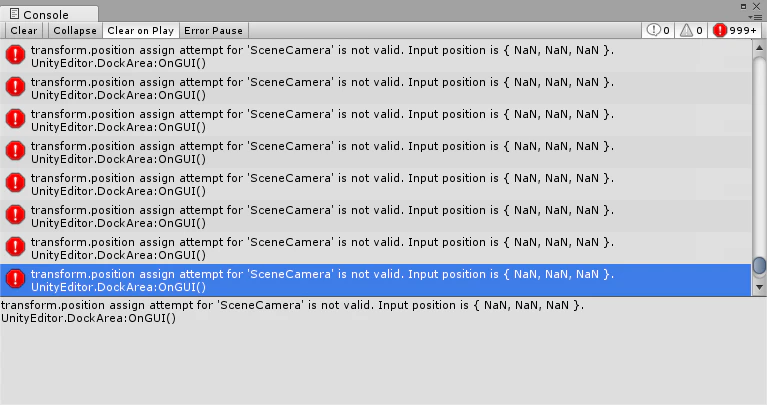This screenshot has width=767, height=405.
Task: Click the Clear button
Action: point(24,30)
